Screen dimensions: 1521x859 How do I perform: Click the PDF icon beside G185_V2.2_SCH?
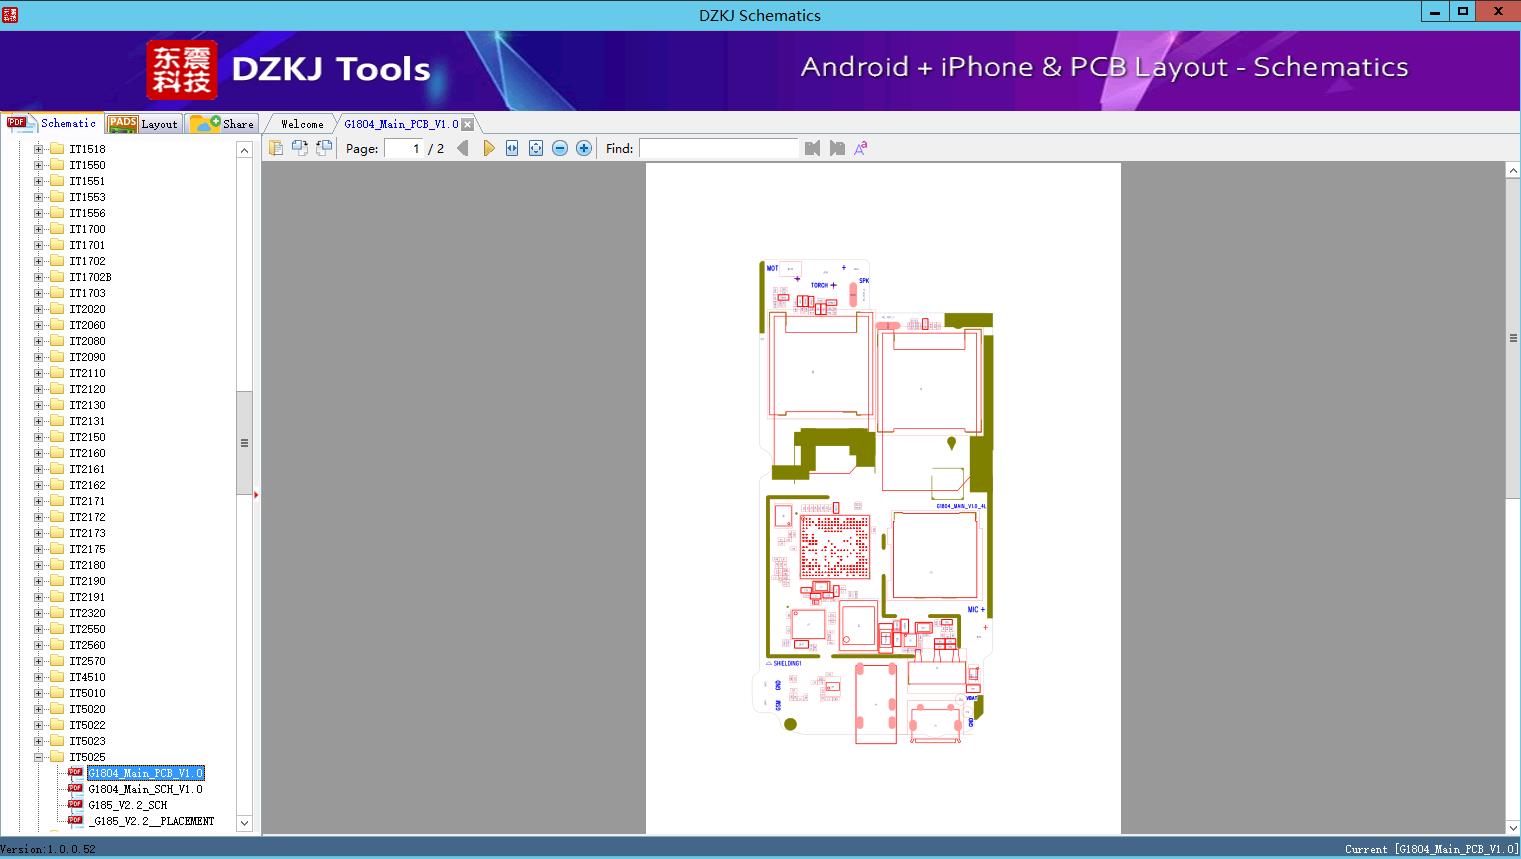pyautogui.click(x=75, y=804)
